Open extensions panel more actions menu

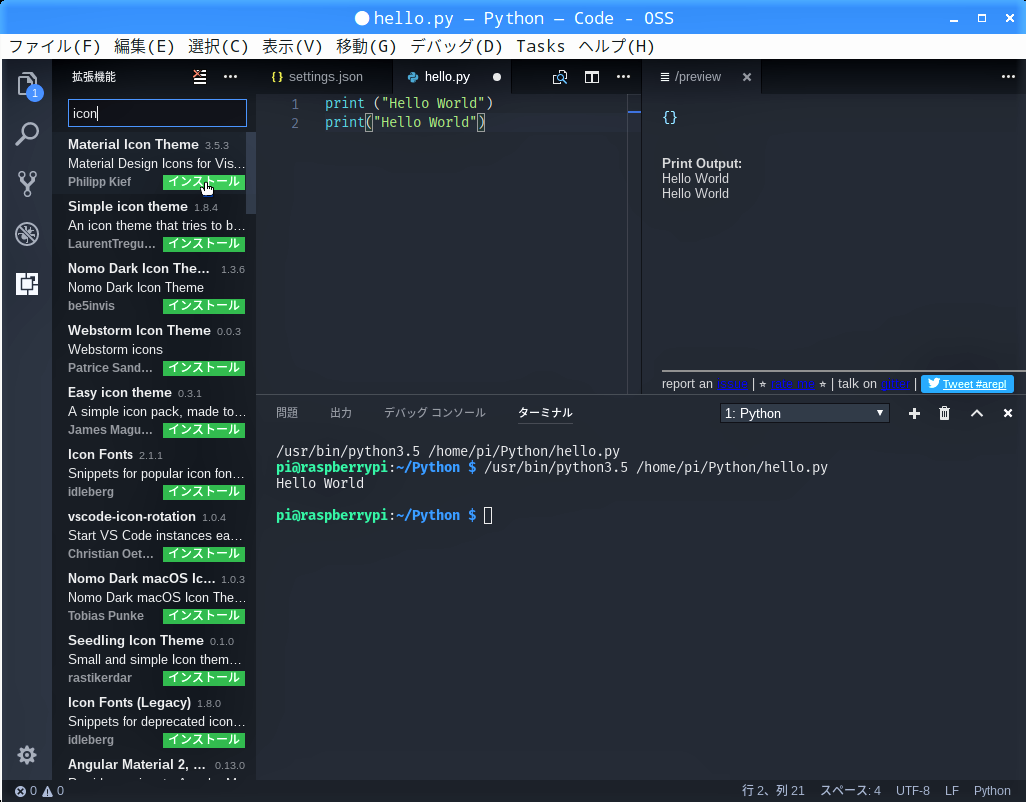(x=230, y=77)
